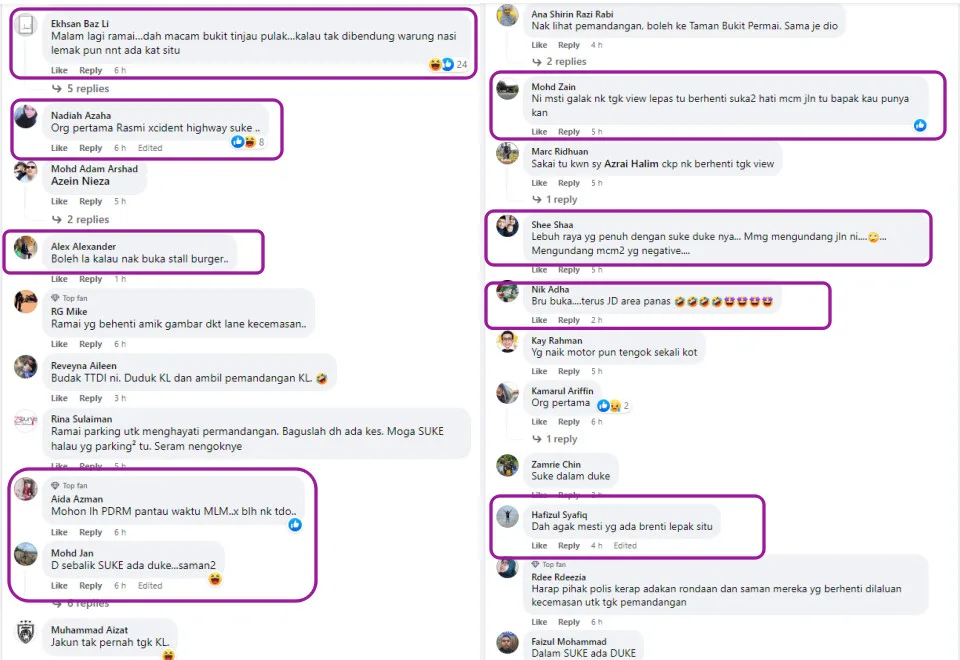Open Shee Shaa's profile picture

coord(508,226)
